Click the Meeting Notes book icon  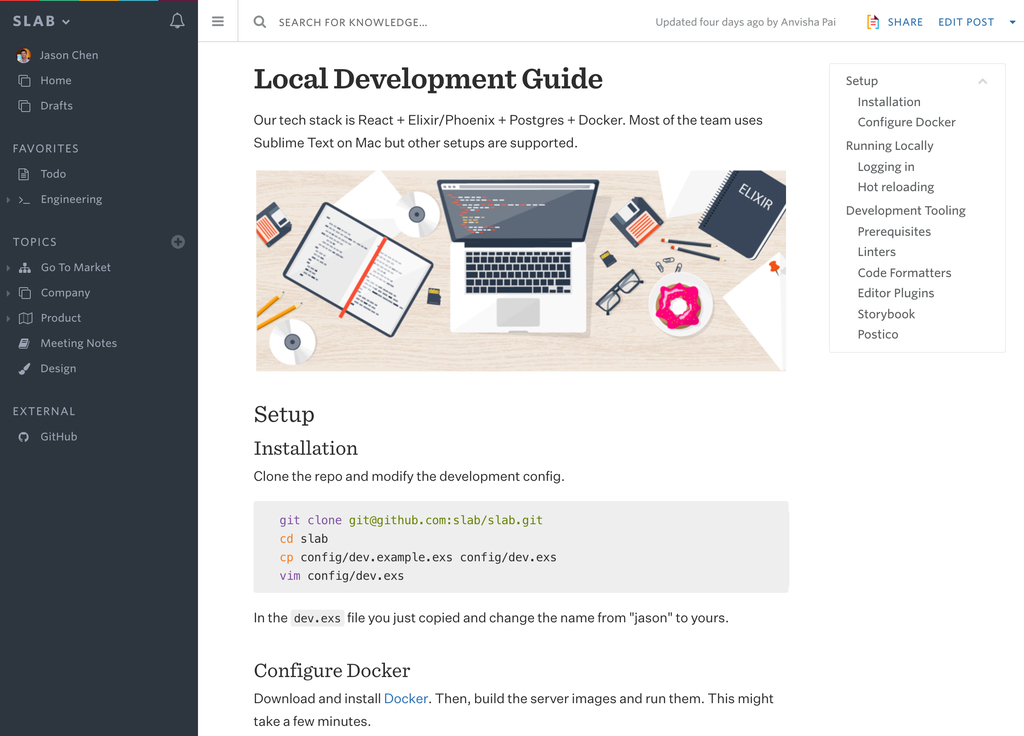point(24,344)
